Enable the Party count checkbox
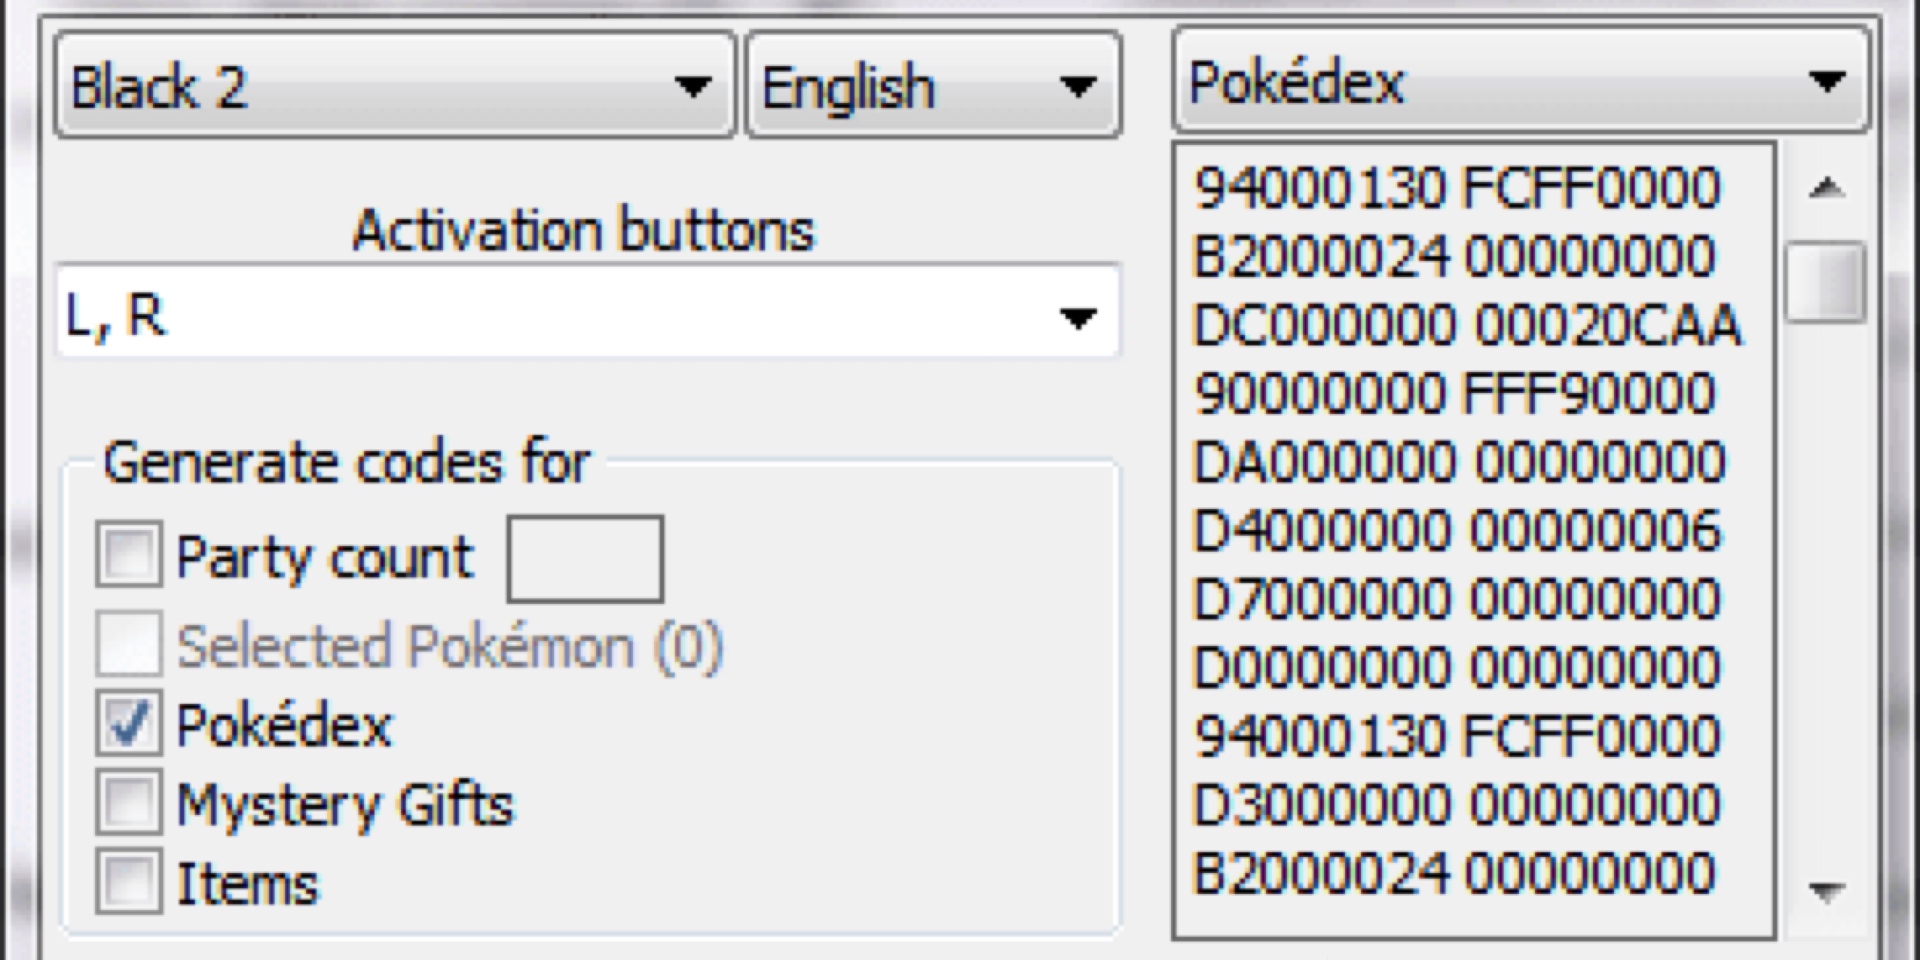The width and height of the screenshot is (1920, 960). click(128, 554)
